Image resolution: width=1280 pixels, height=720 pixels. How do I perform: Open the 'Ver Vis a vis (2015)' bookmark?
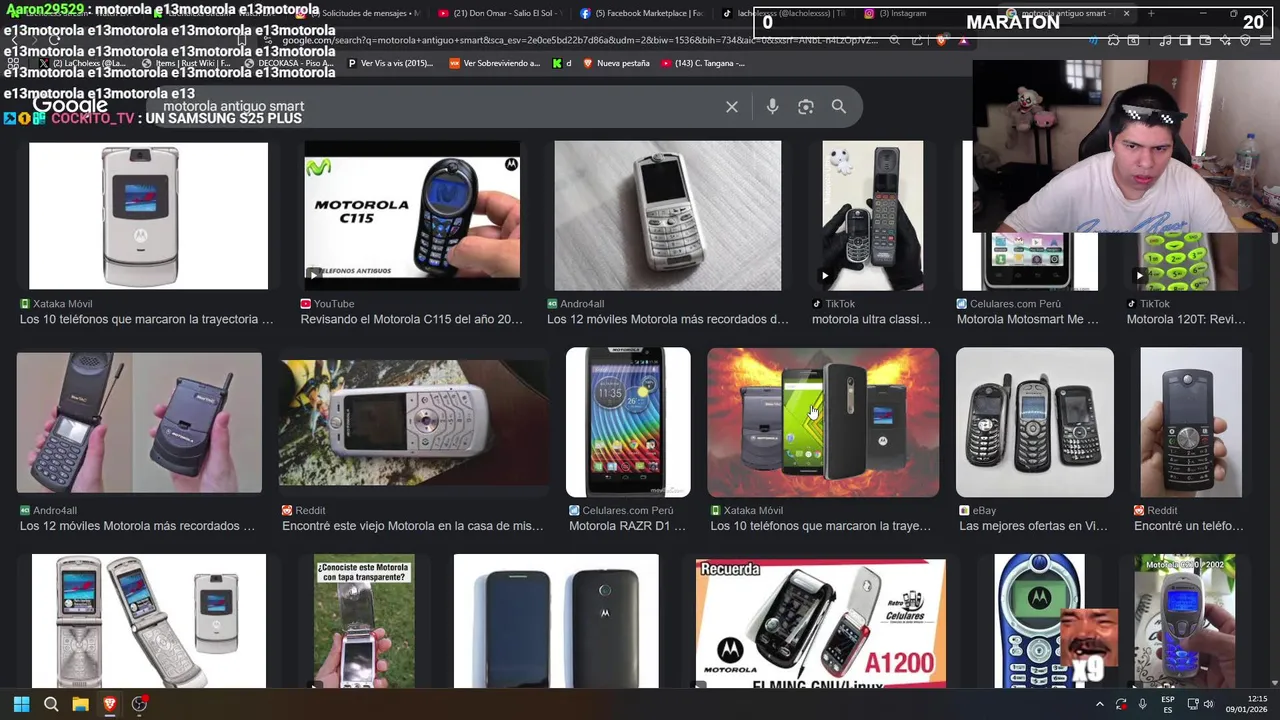click(x=390, y=63)
